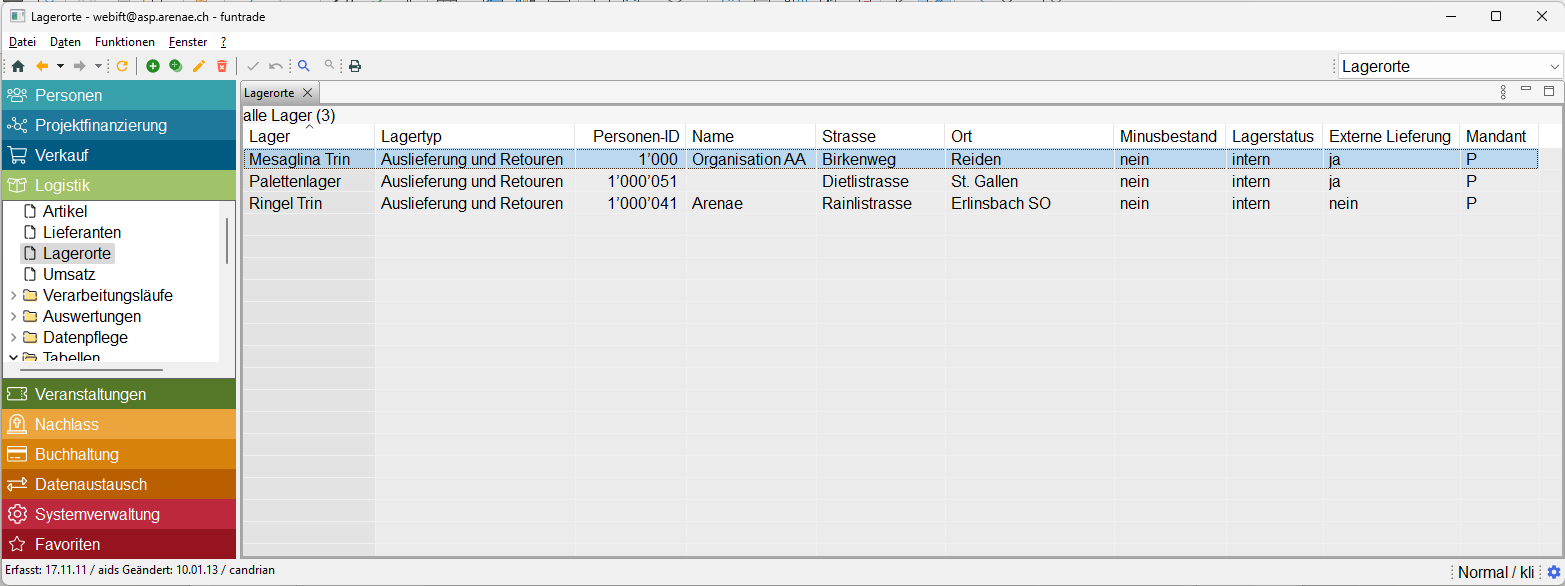Image resolution: width=1565 pixels, height=586 pixels.
Task: Click the red trash delete icon
Action: point(222,66)
